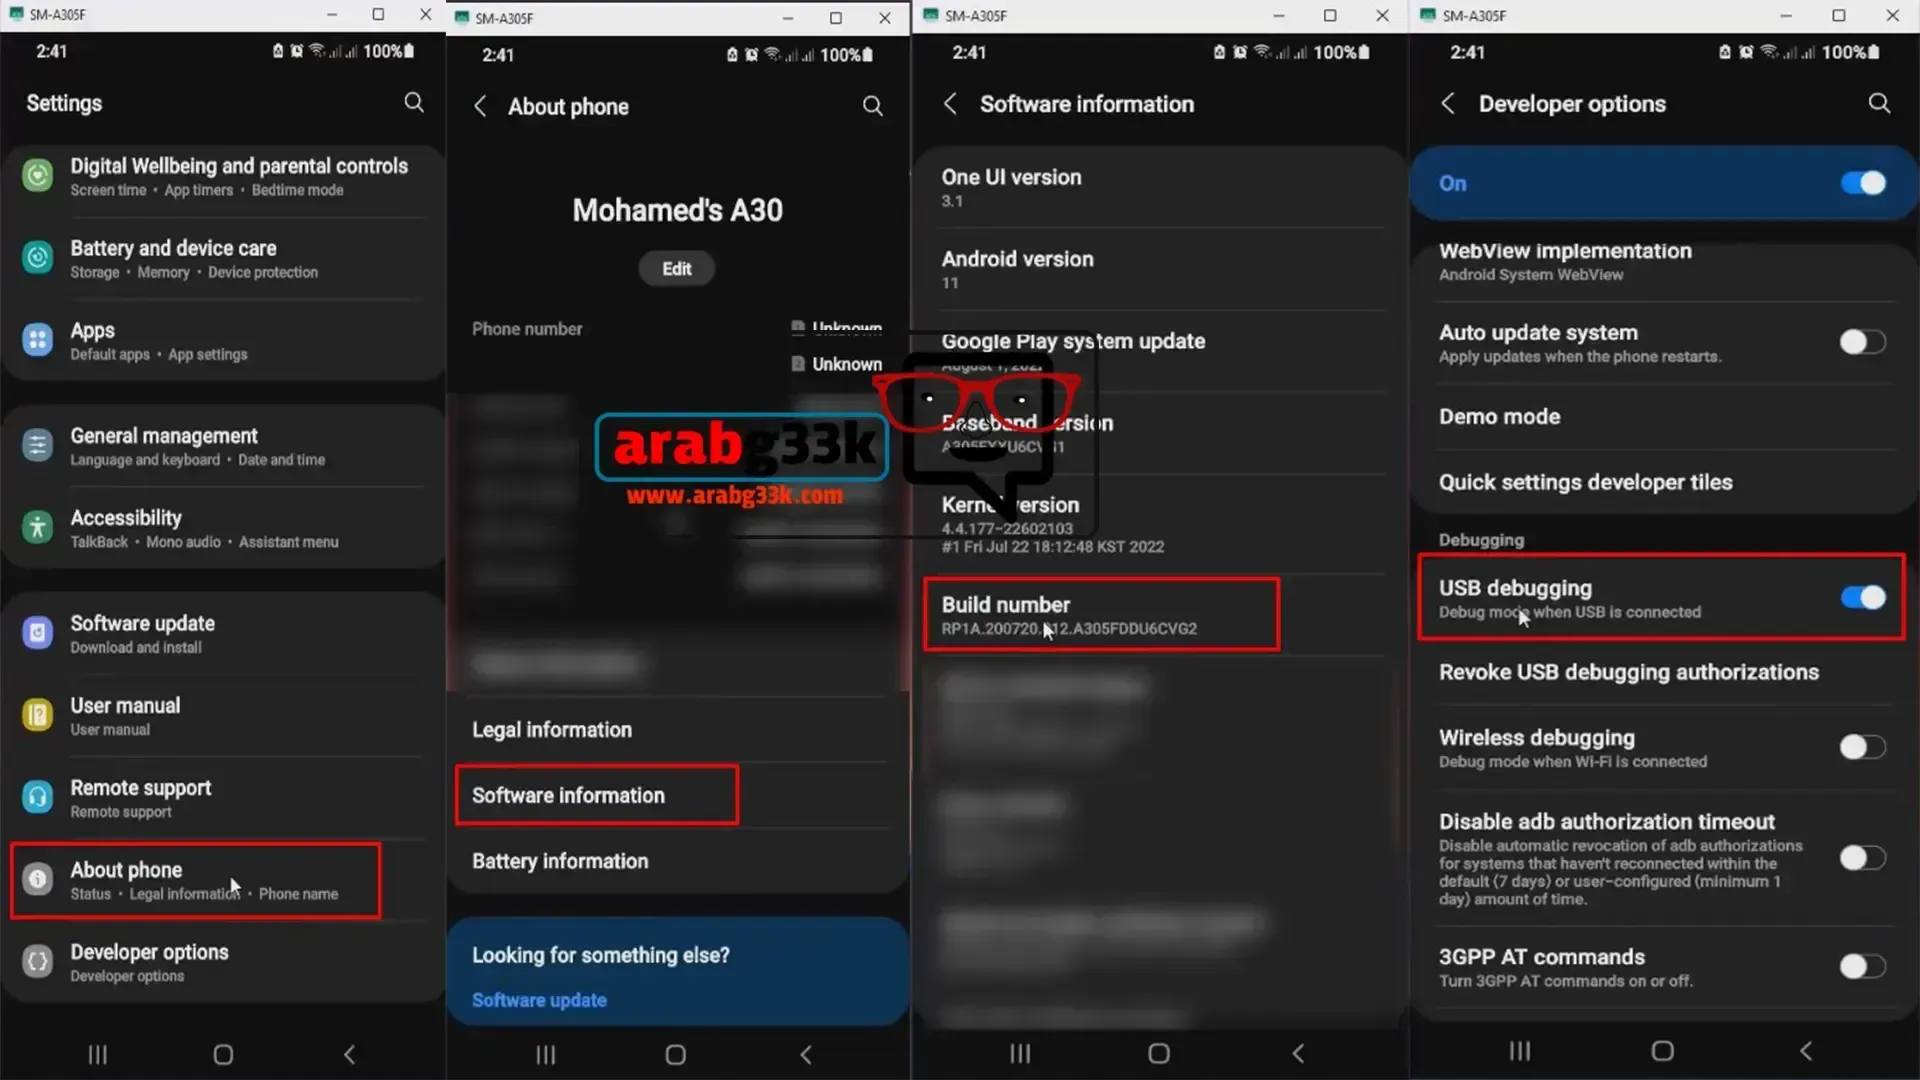Click Software update link in suggestion
The width and height of the screenshot is (1920, 1080).
pyautogui.click(x=538, y=1000)
